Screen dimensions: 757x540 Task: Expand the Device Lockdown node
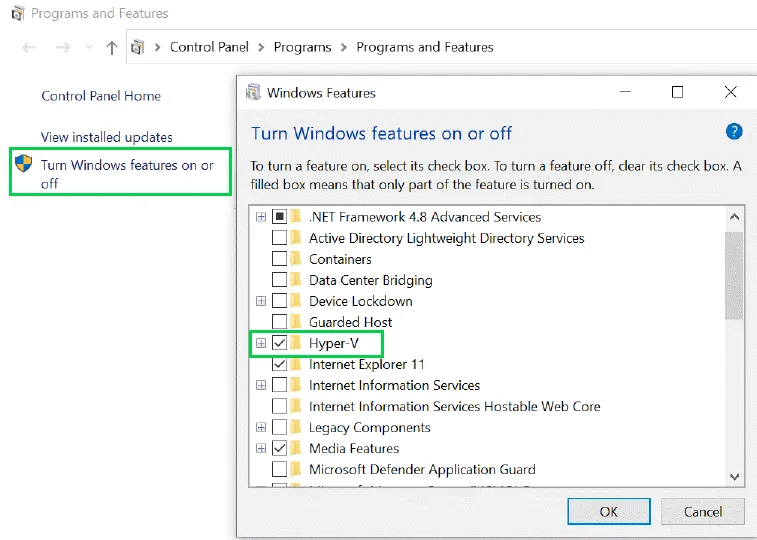pyautogui.click(x=261, y=301)
